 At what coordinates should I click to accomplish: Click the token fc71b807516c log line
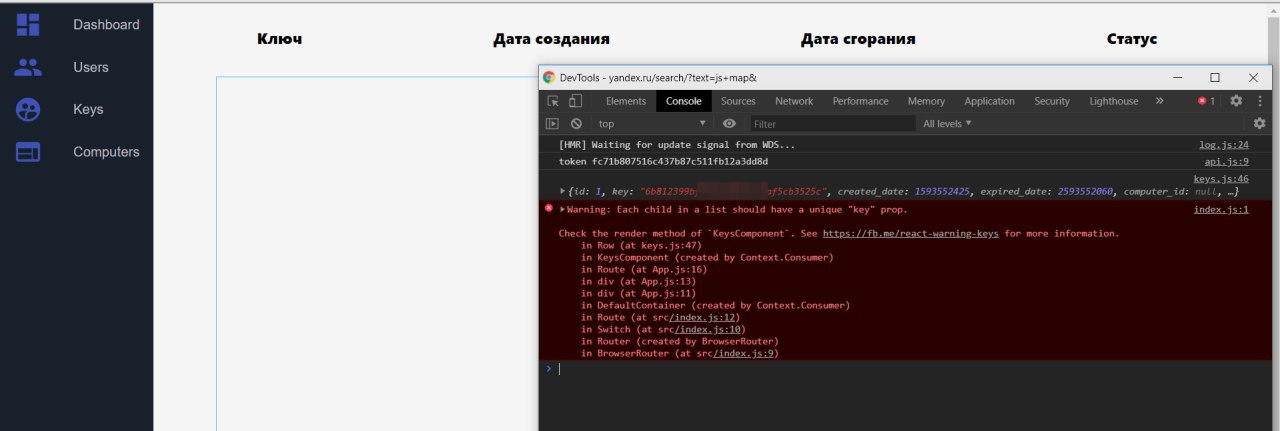663,161
